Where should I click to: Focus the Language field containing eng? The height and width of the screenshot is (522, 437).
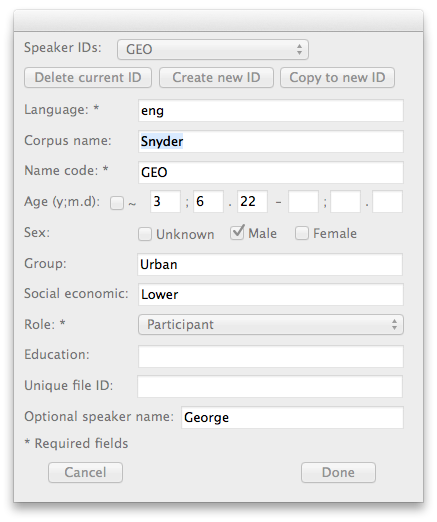(271, 110)
